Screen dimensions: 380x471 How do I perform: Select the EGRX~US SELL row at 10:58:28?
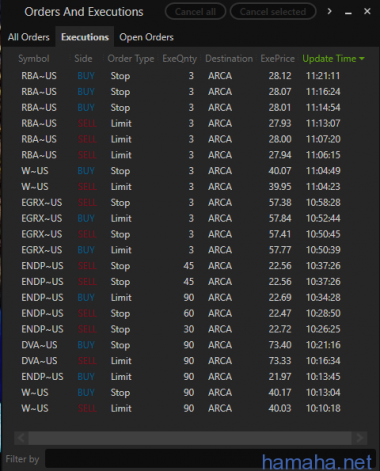[190, 202]
